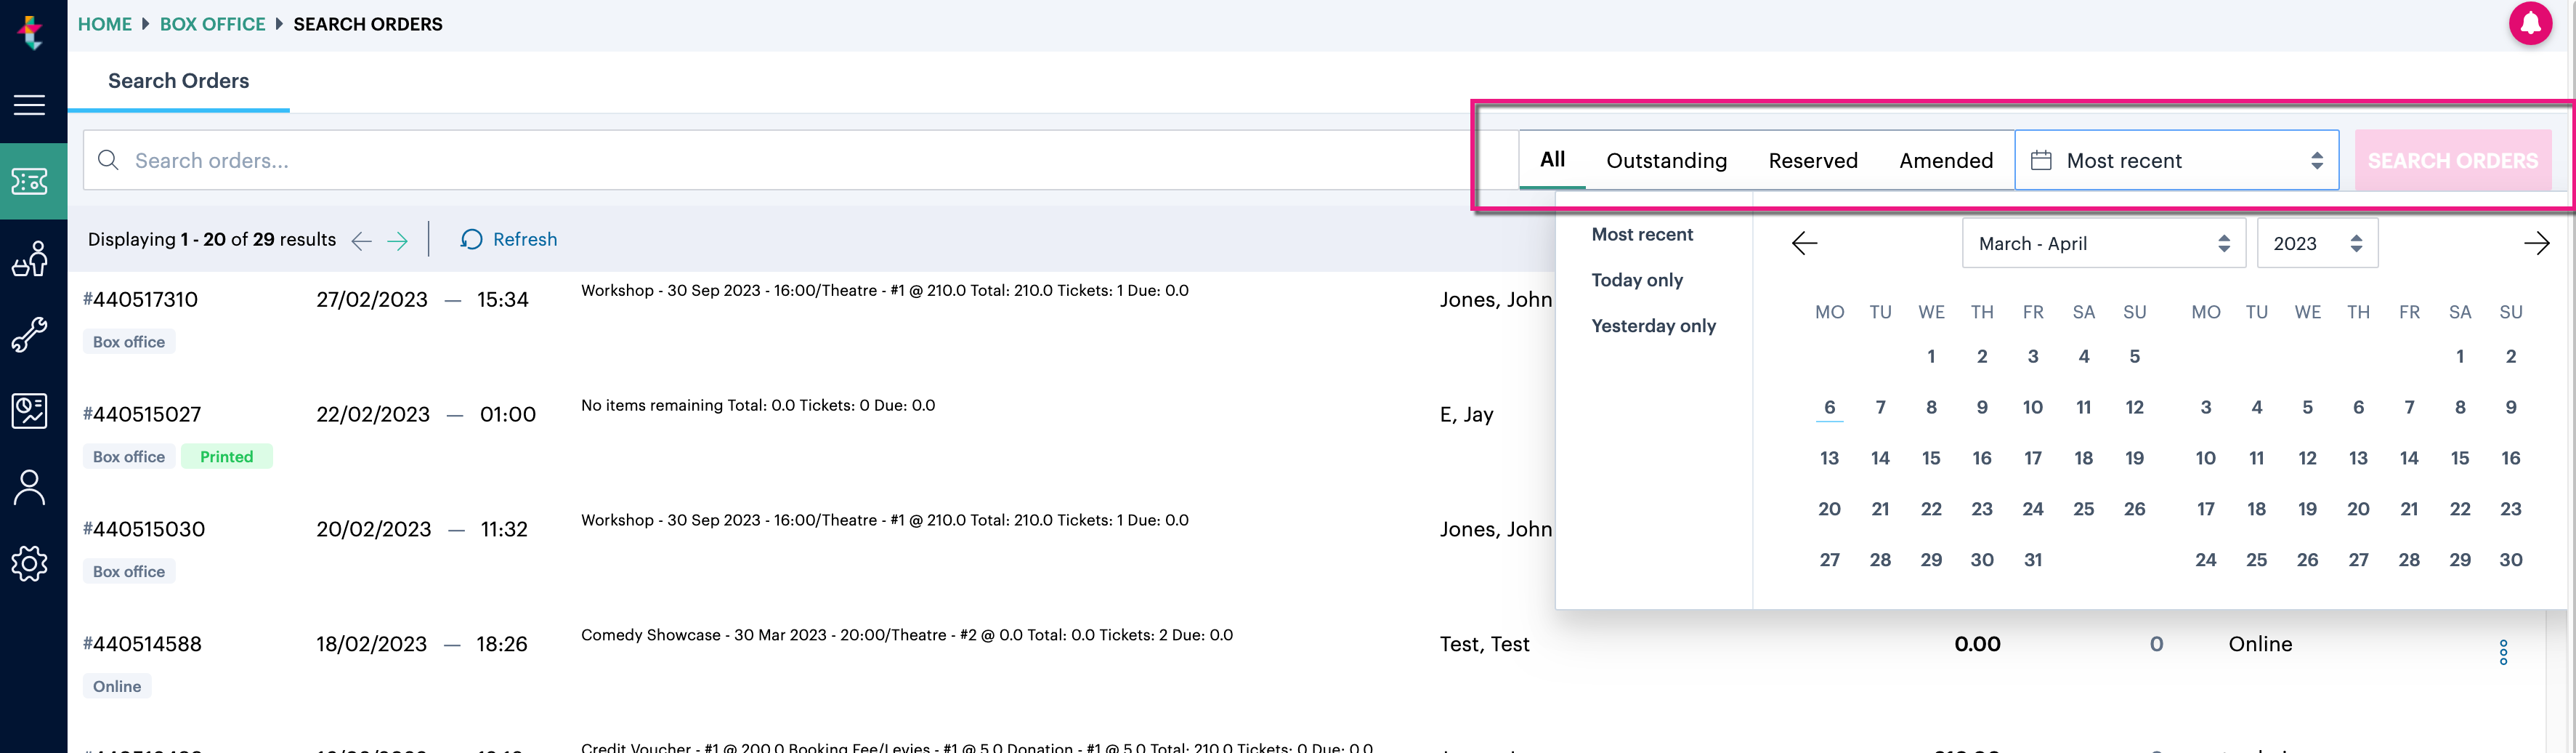Click the Refresh icon
Viewport: 2576px width, 753px height.
pos(471,240)
